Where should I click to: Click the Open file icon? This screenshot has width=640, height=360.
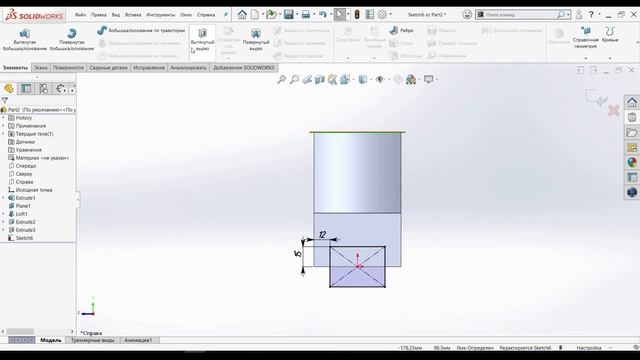271,15
